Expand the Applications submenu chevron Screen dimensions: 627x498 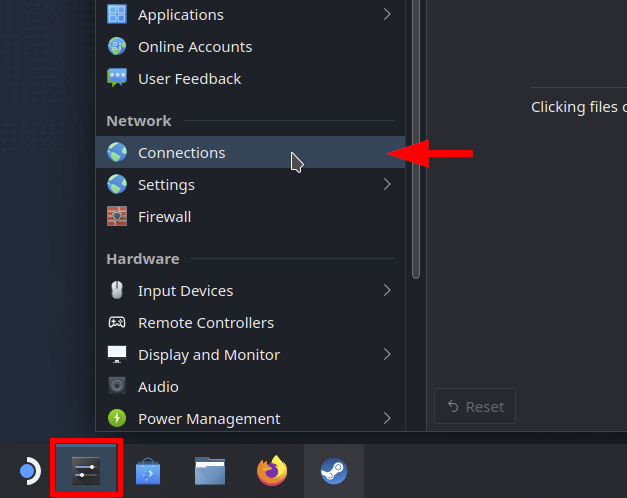[x=387, y=14]
